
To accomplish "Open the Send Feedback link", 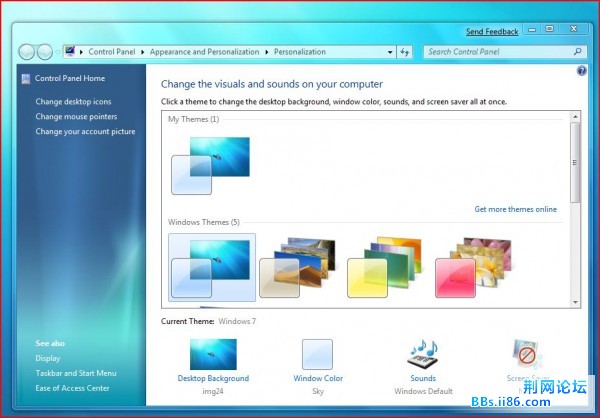I will [x=492, y=31].
